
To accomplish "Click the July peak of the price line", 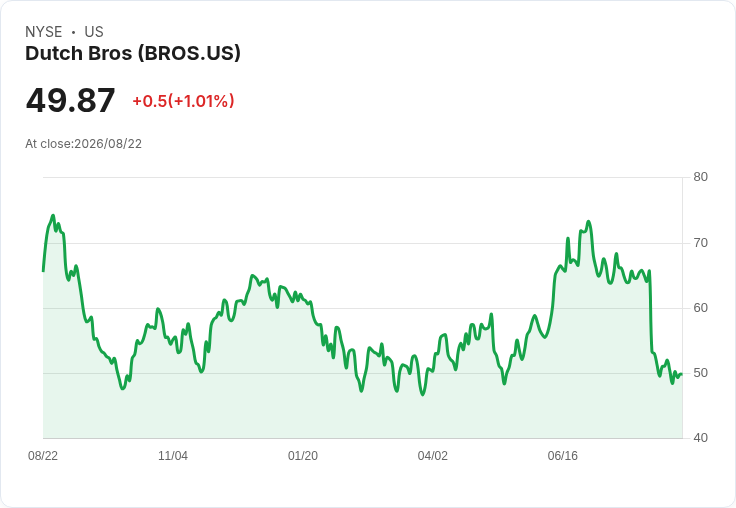I will click(x=589, y=221).
